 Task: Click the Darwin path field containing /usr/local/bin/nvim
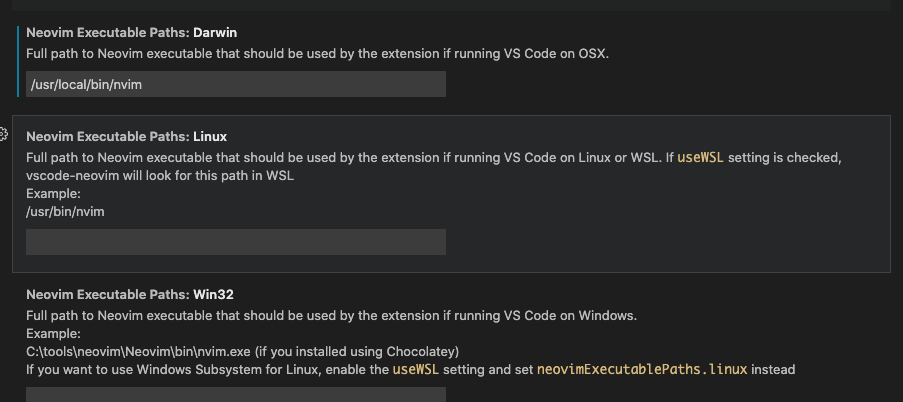236,84
